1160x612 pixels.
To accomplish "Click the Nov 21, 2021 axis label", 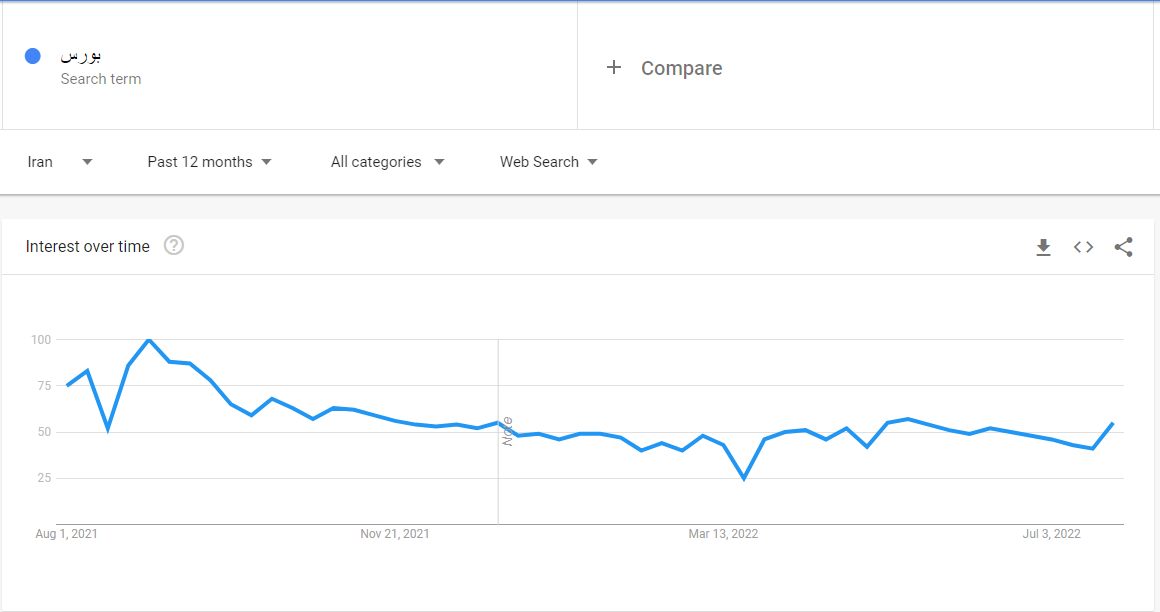I will pyautogui.click(x=395, y=534).
